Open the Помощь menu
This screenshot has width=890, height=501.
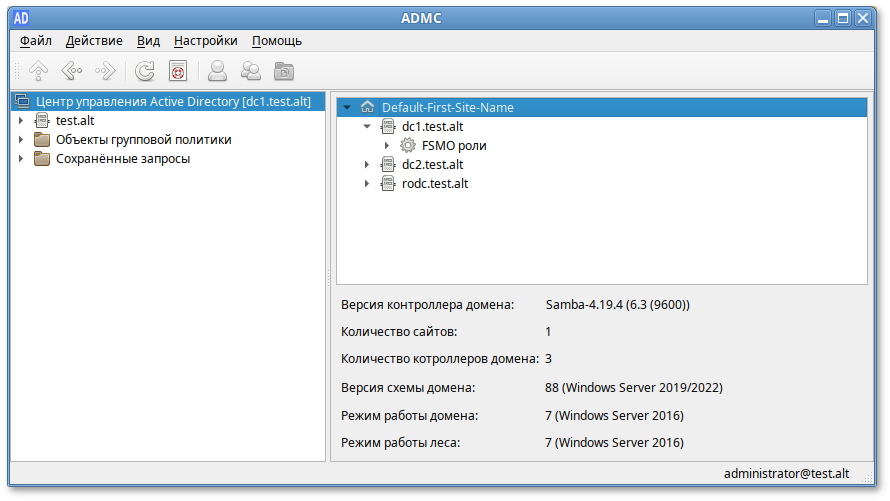click(x=277, y=41)
